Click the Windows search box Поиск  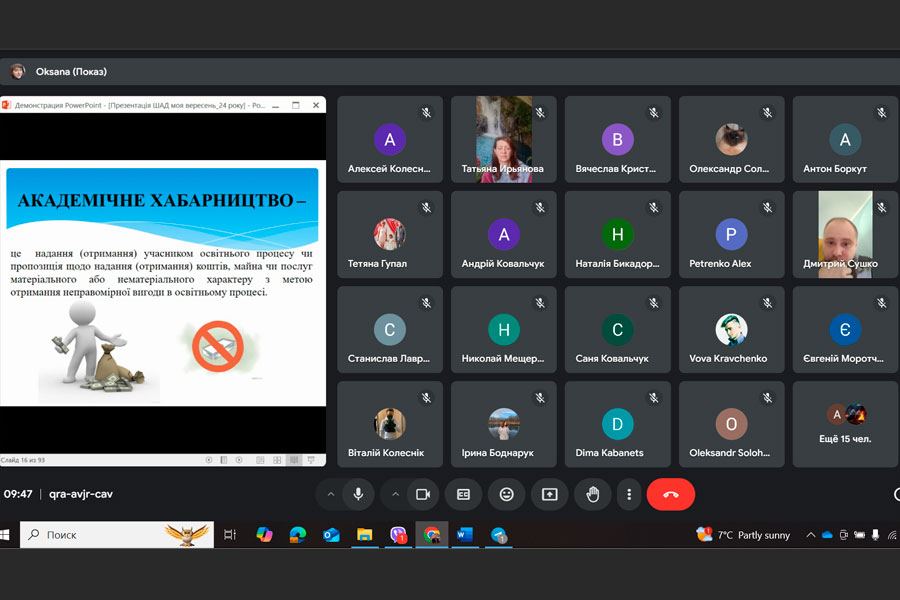117,535
